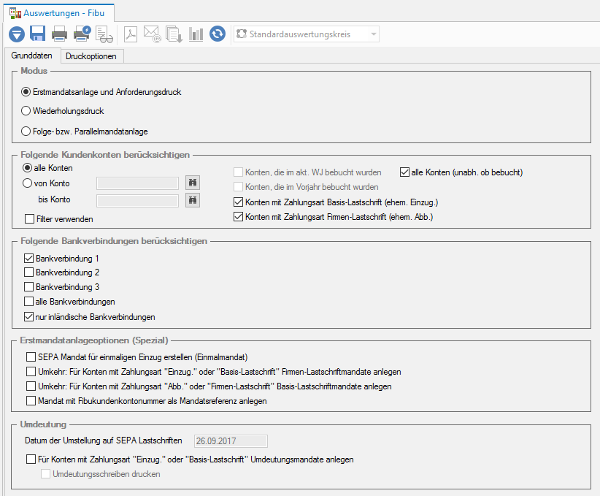Toggle Konten mit Zahlungsart Firmen-Lastschrift checkbox

(238, 217)
